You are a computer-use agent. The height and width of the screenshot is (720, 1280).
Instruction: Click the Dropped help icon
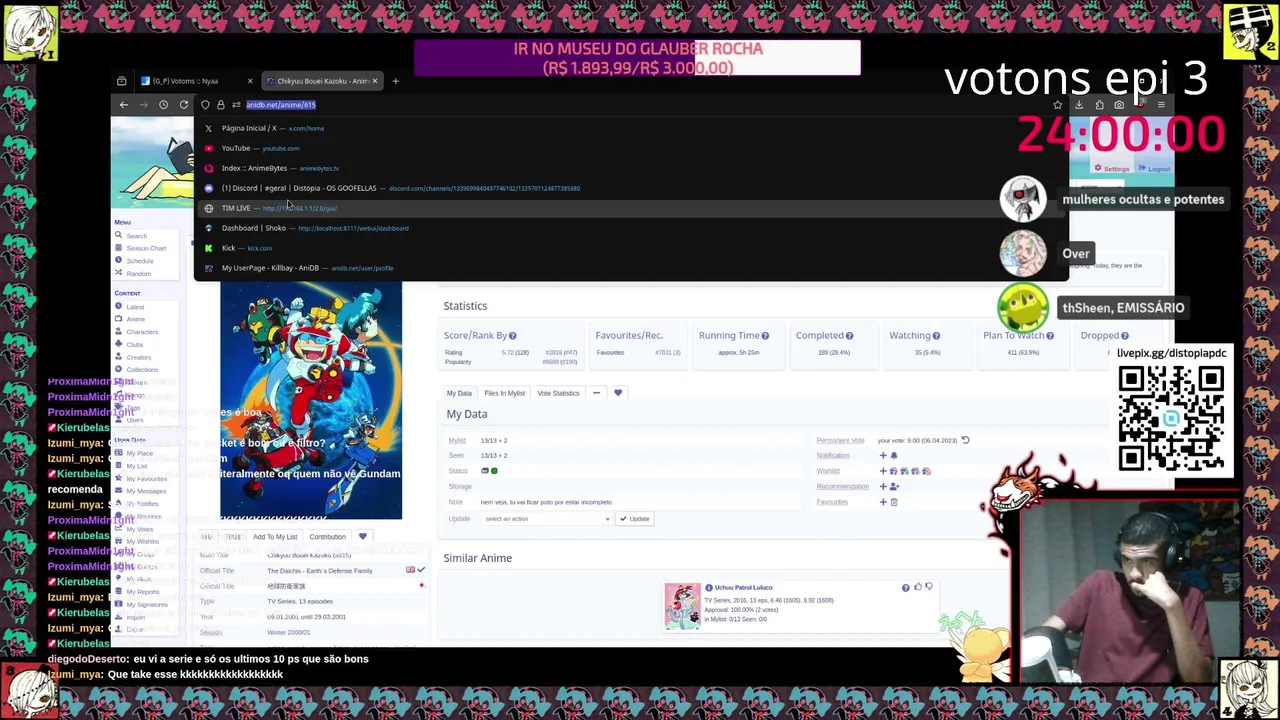click(1125, 336)
